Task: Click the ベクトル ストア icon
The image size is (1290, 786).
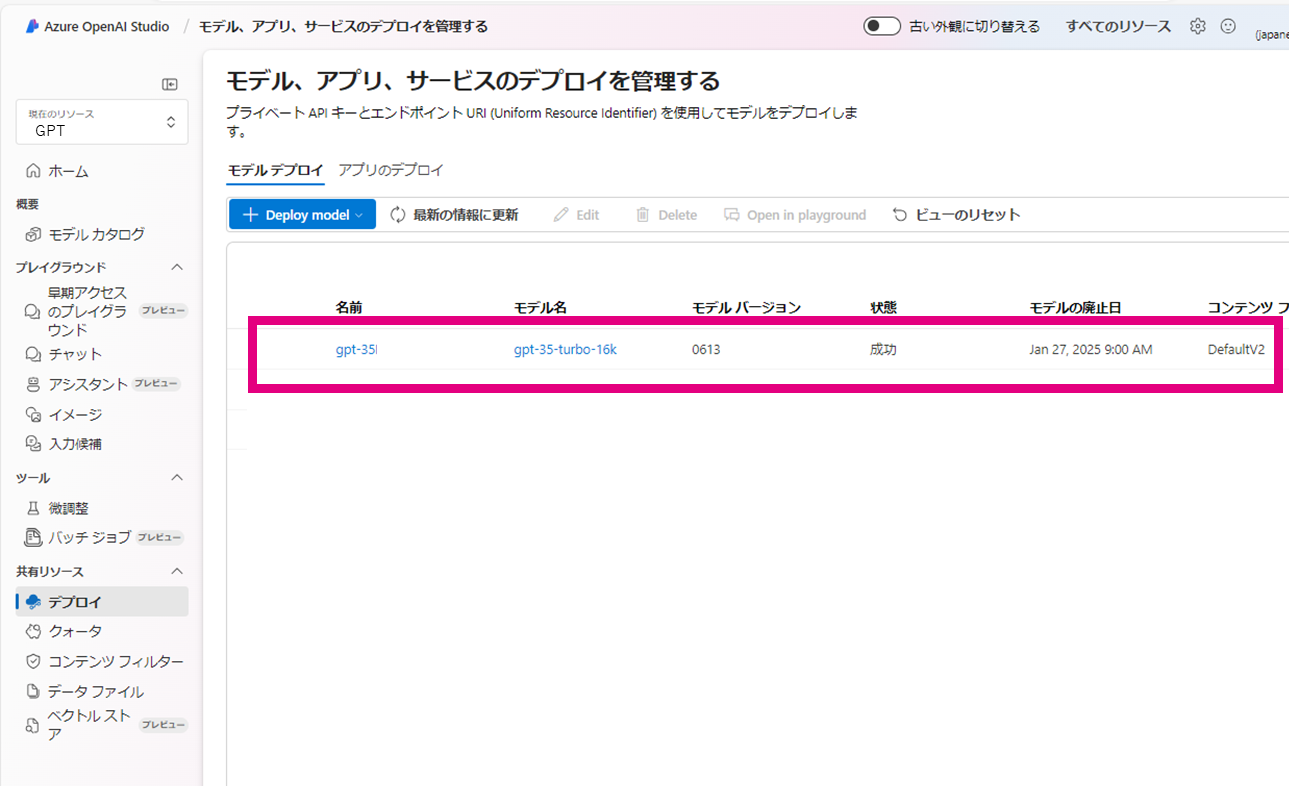Action: pos(33,725)
